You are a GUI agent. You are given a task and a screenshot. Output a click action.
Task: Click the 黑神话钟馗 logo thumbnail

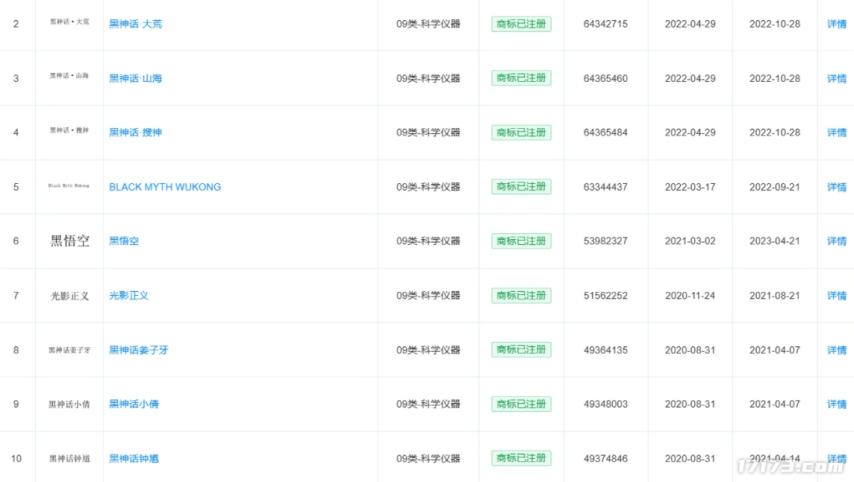pos(70,459)
